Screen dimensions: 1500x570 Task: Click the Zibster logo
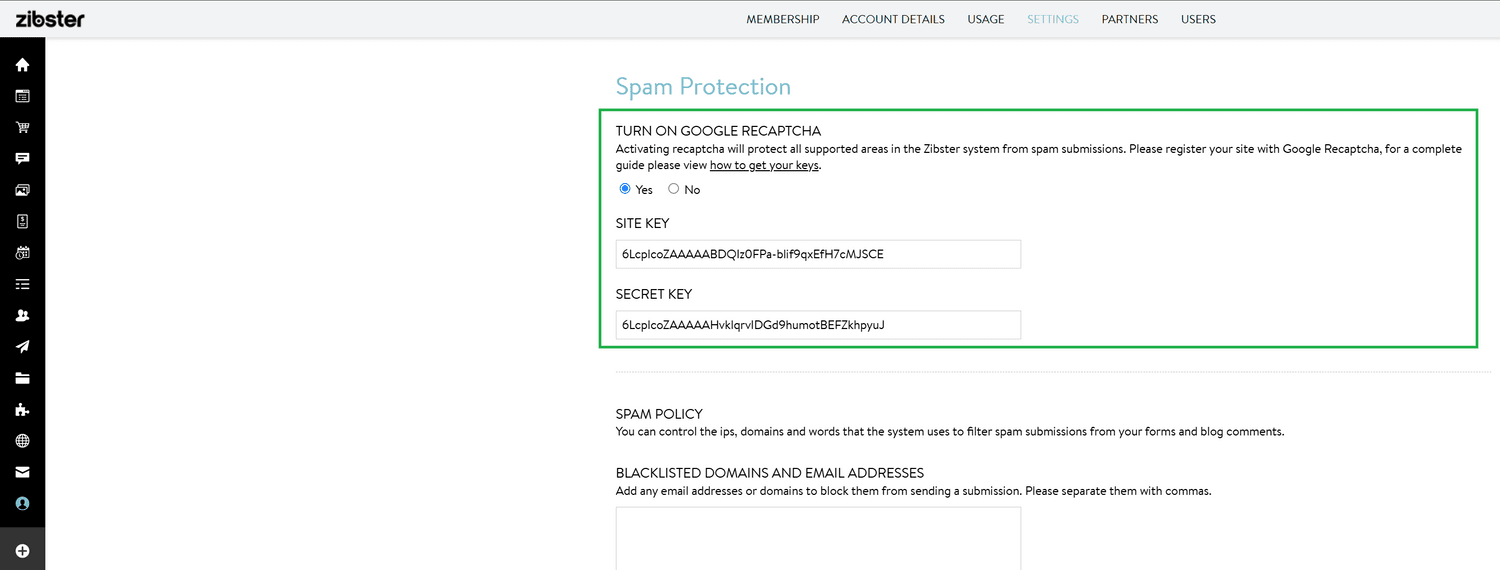50,18
